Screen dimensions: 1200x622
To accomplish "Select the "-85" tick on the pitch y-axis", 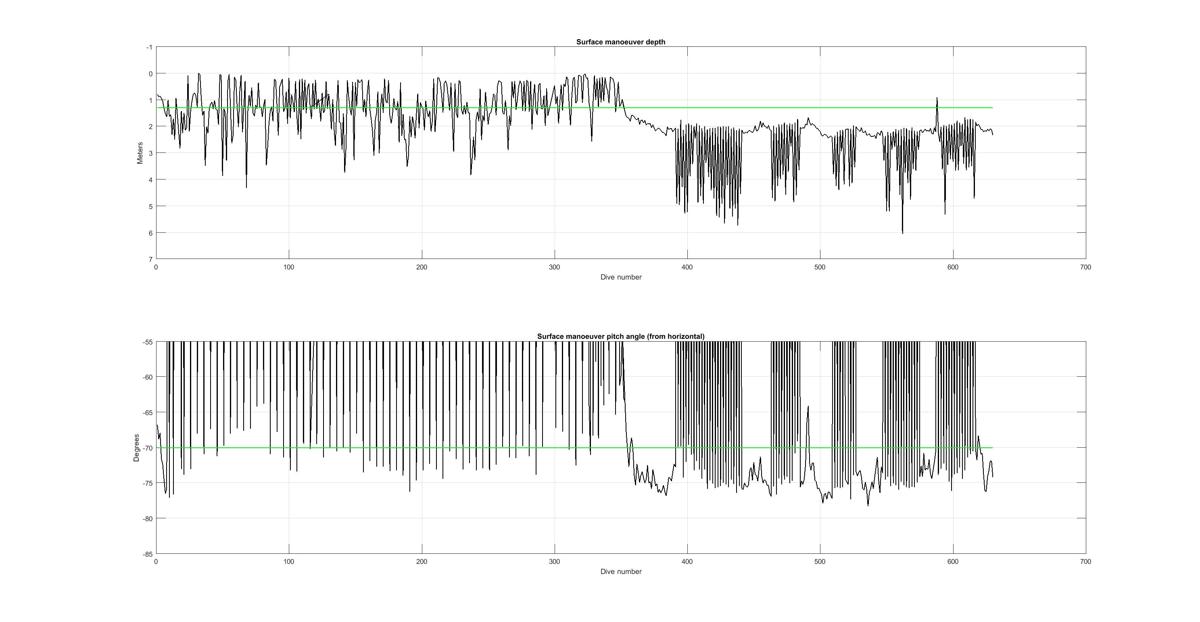I will [147, 554].
